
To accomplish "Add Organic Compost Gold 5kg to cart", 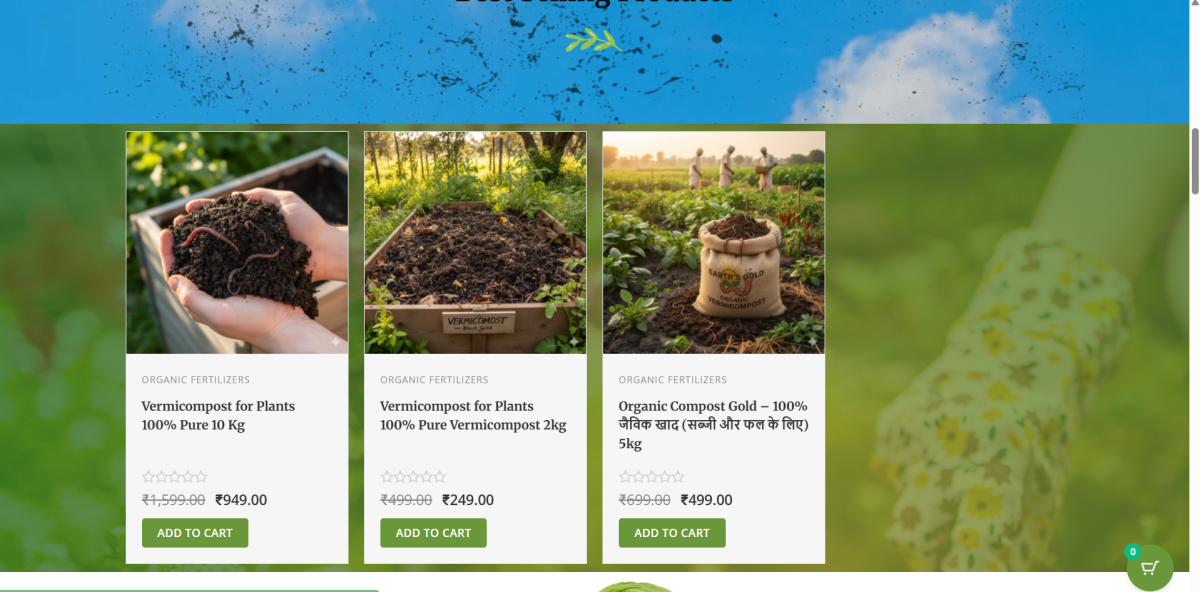I will (672, 533).
